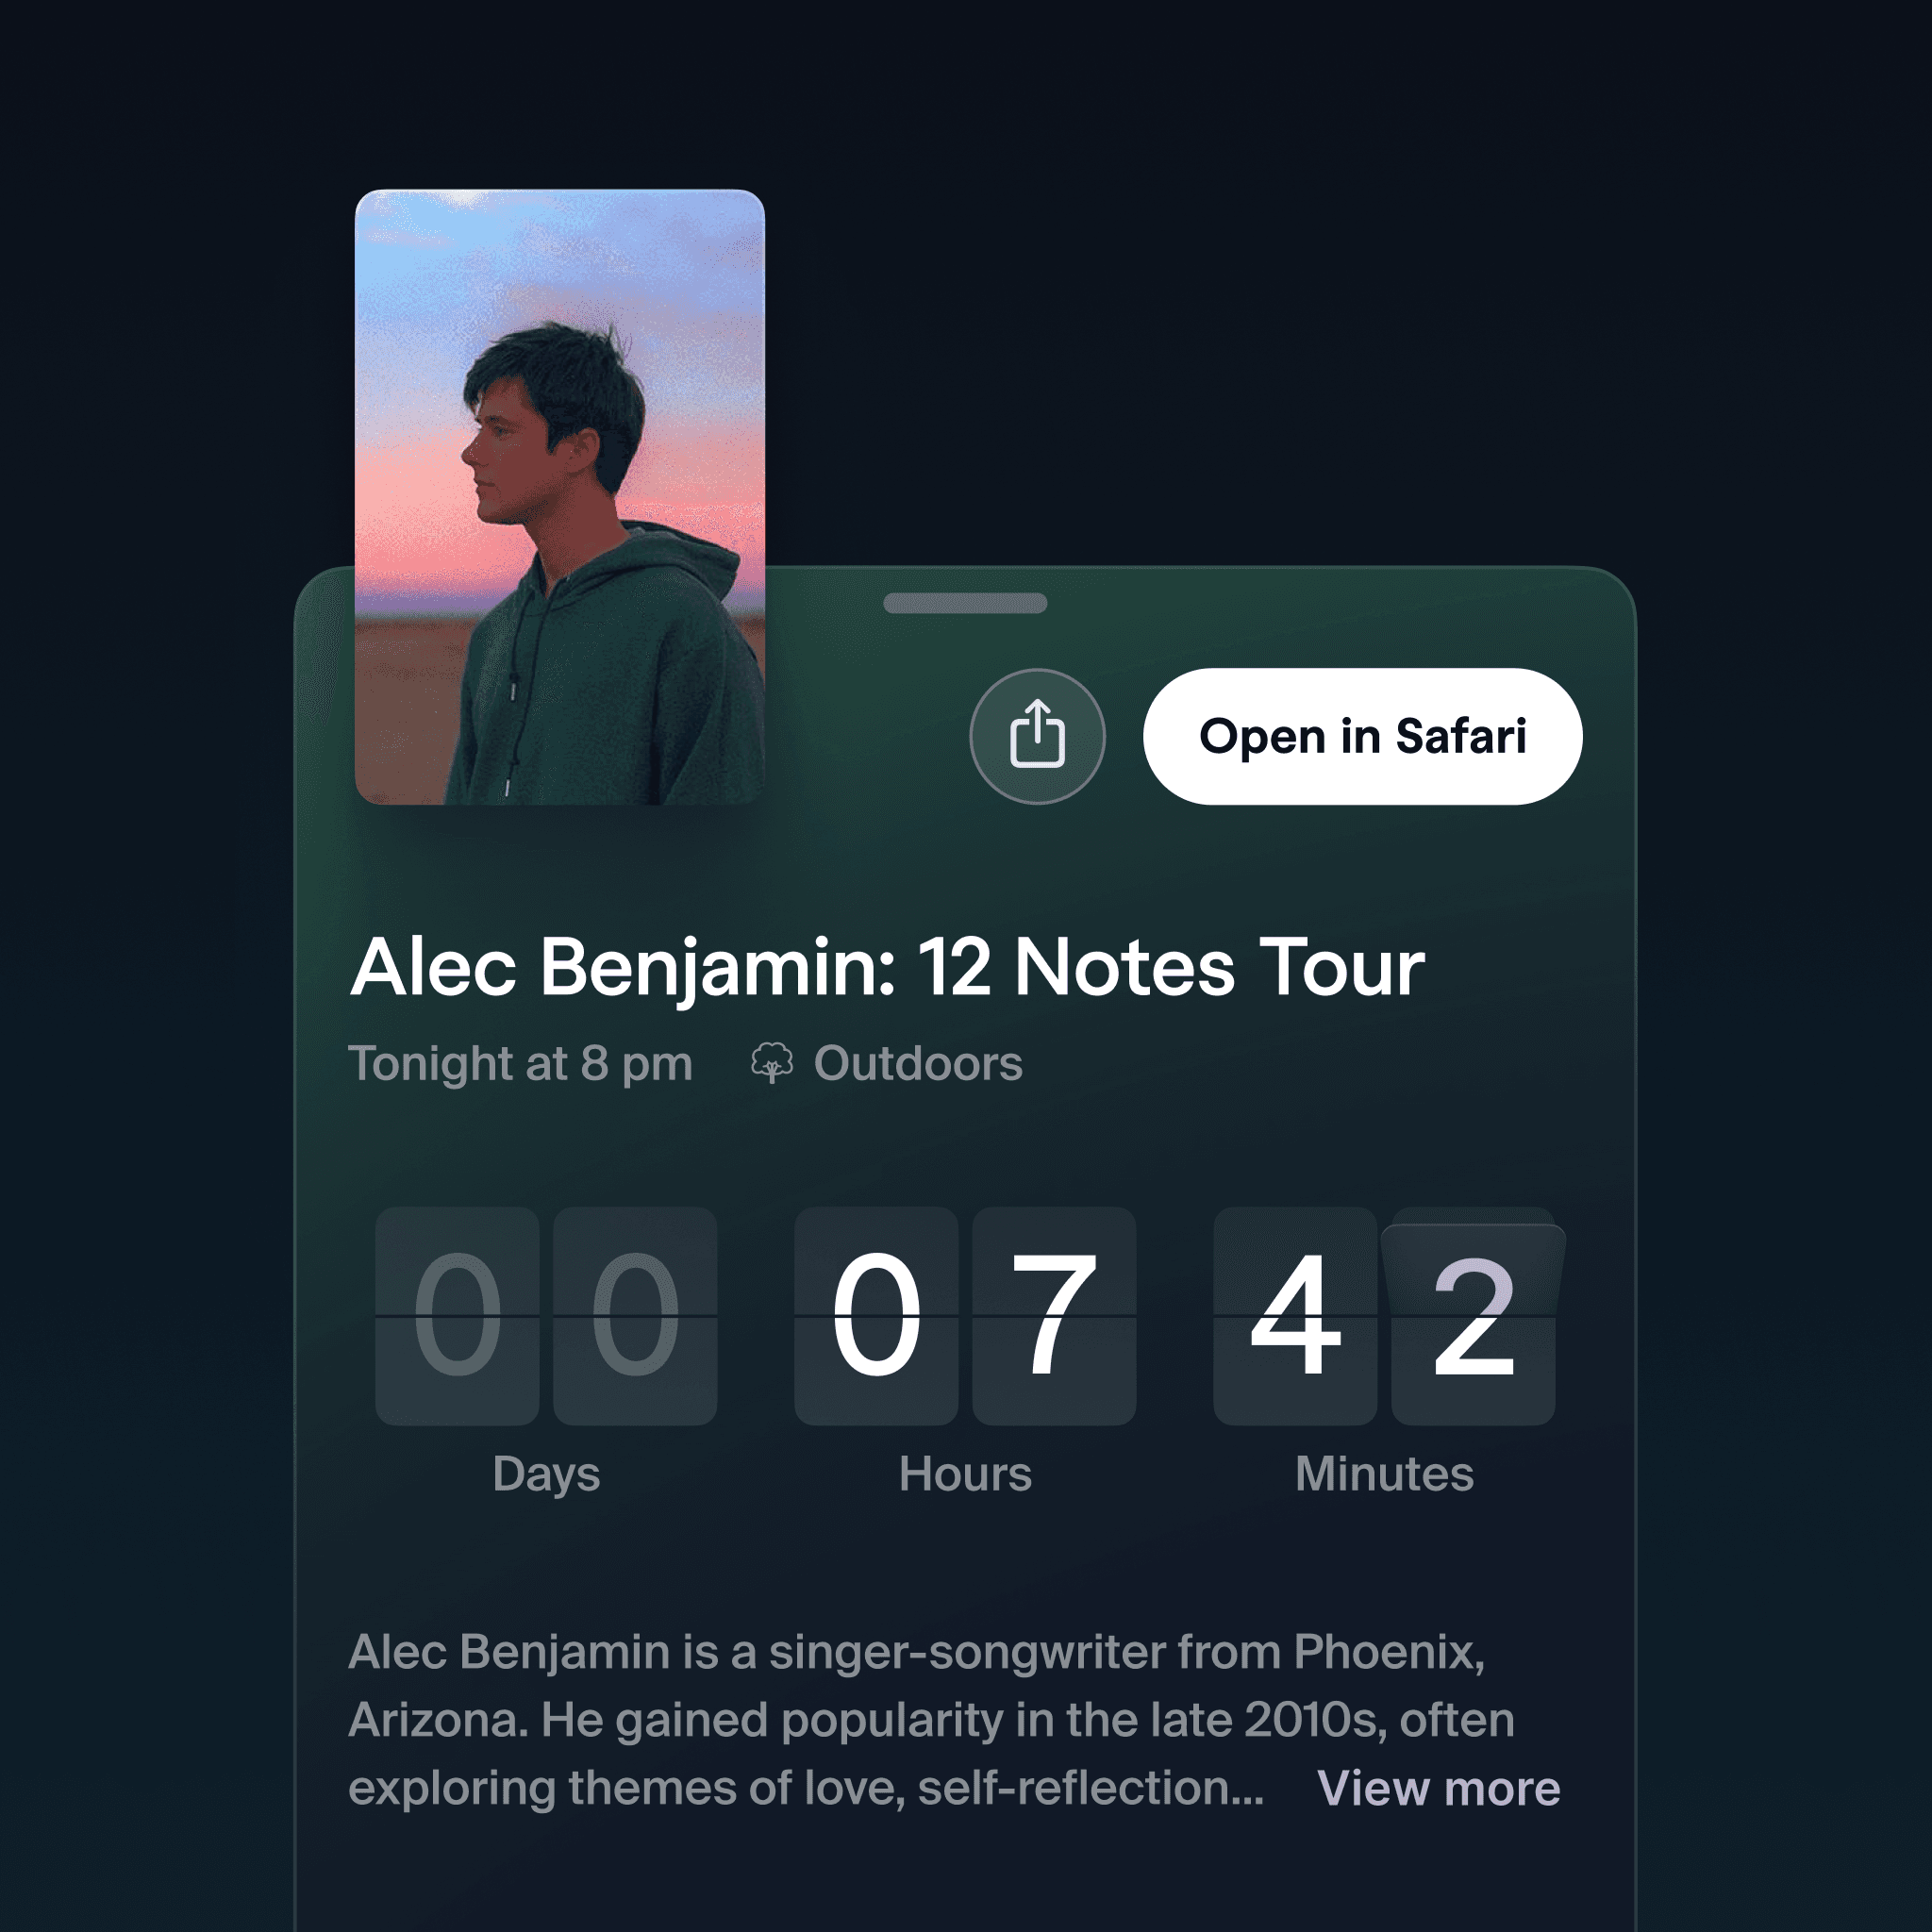This screenshot has height=1932, width=1932.
Task: Click the flipping minutes digit 2
Action: [1473, 1316]
